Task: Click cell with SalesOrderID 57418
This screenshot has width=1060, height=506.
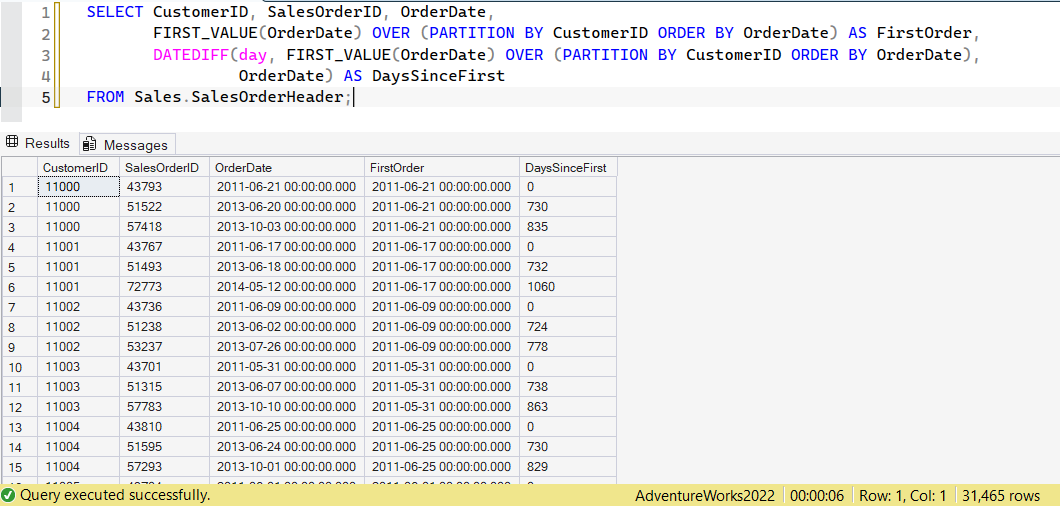Action: point(164,227)
